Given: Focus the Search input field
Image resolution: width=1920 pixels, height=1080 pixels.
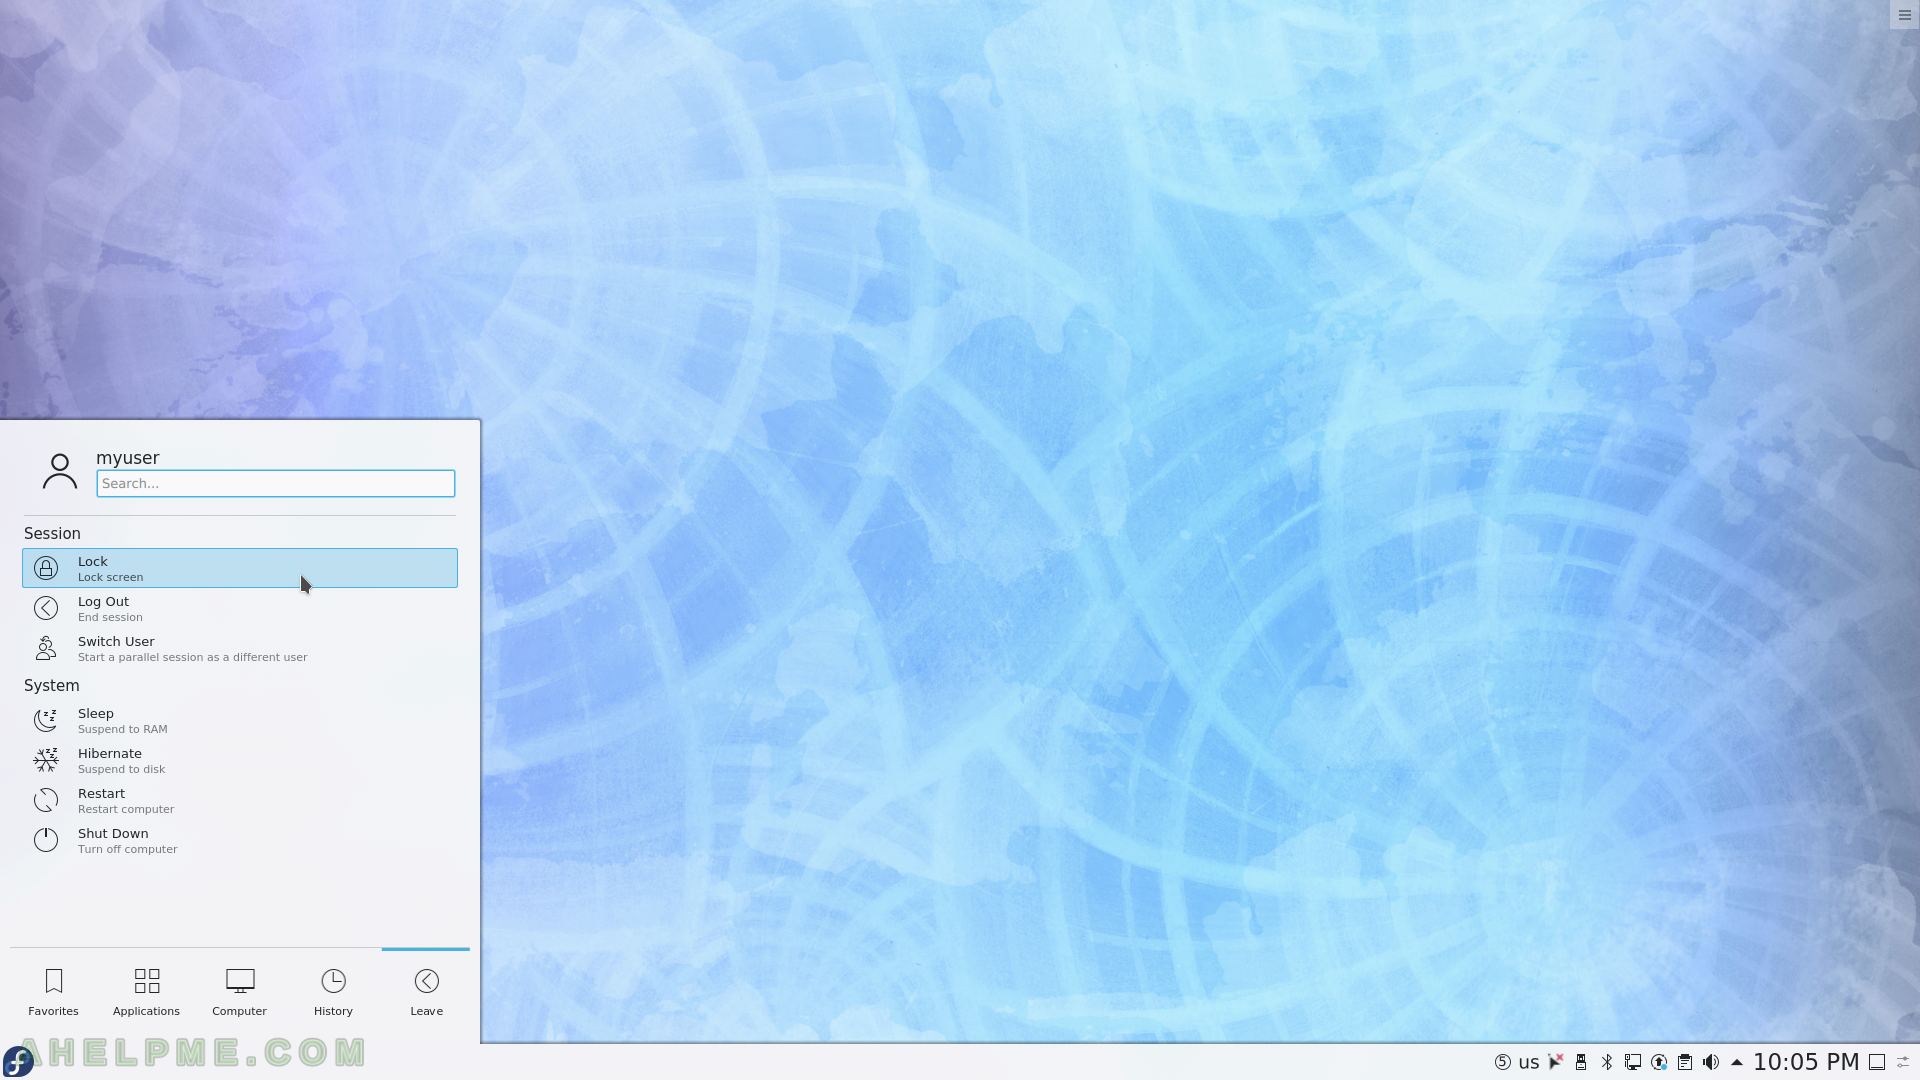Looking at the screenshot, I should point(276,483).
